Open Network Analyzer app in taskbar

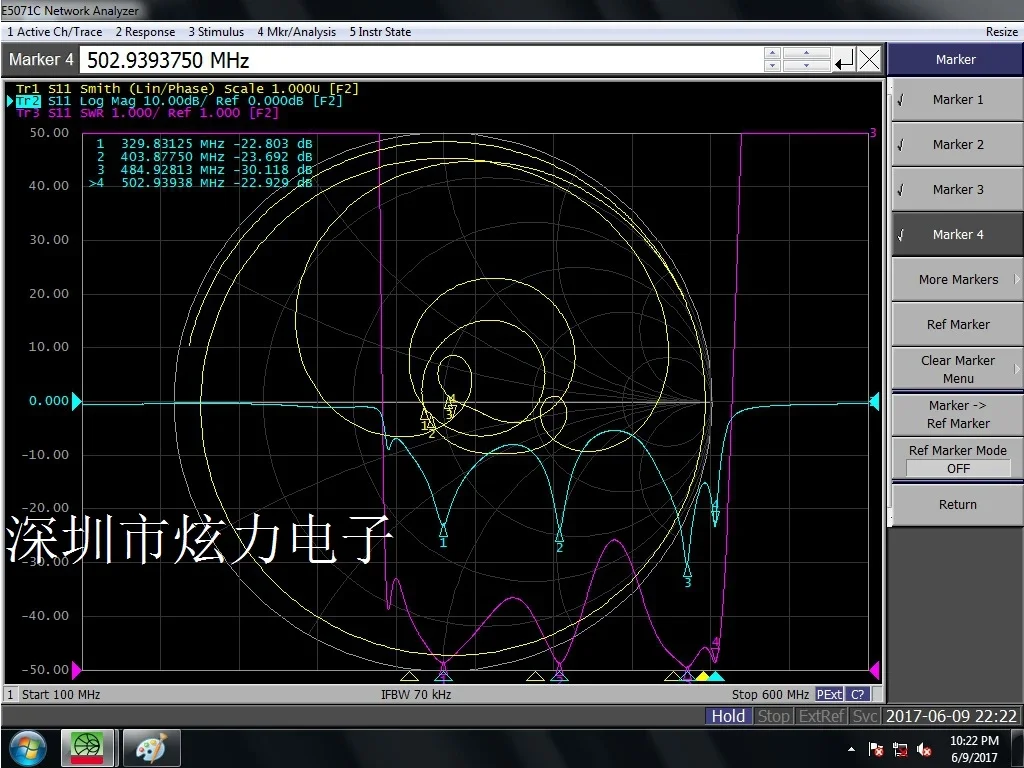pyautogui.click(x=88, y=748)
